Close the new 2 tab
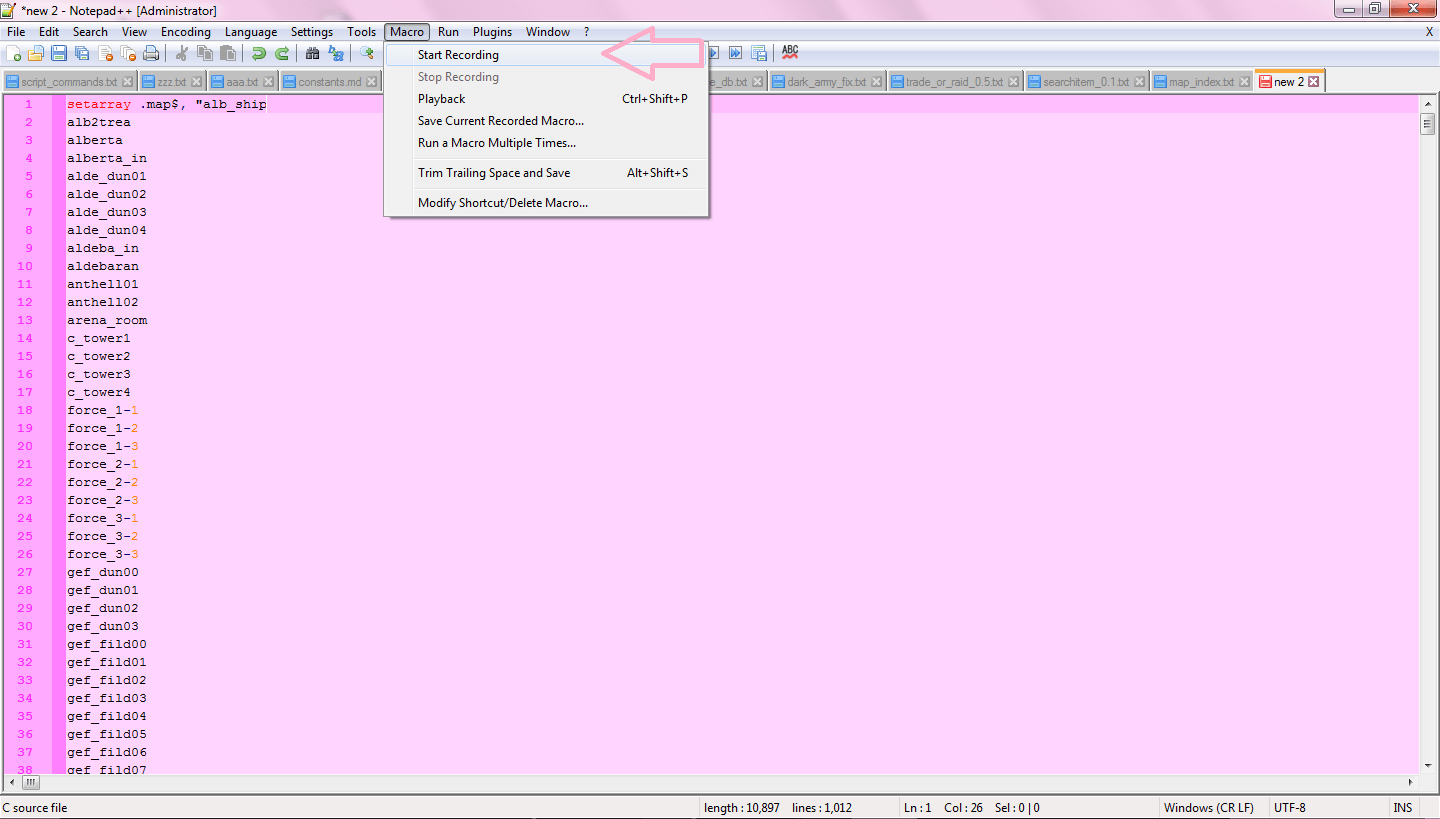Image resolution: width=1440 pixels, height=819 pixels. [1312, 82]
